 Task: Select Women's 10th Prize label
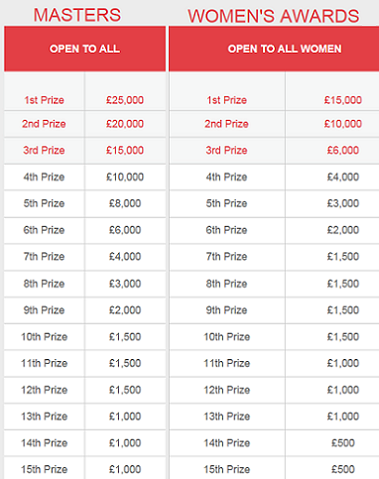227,337
